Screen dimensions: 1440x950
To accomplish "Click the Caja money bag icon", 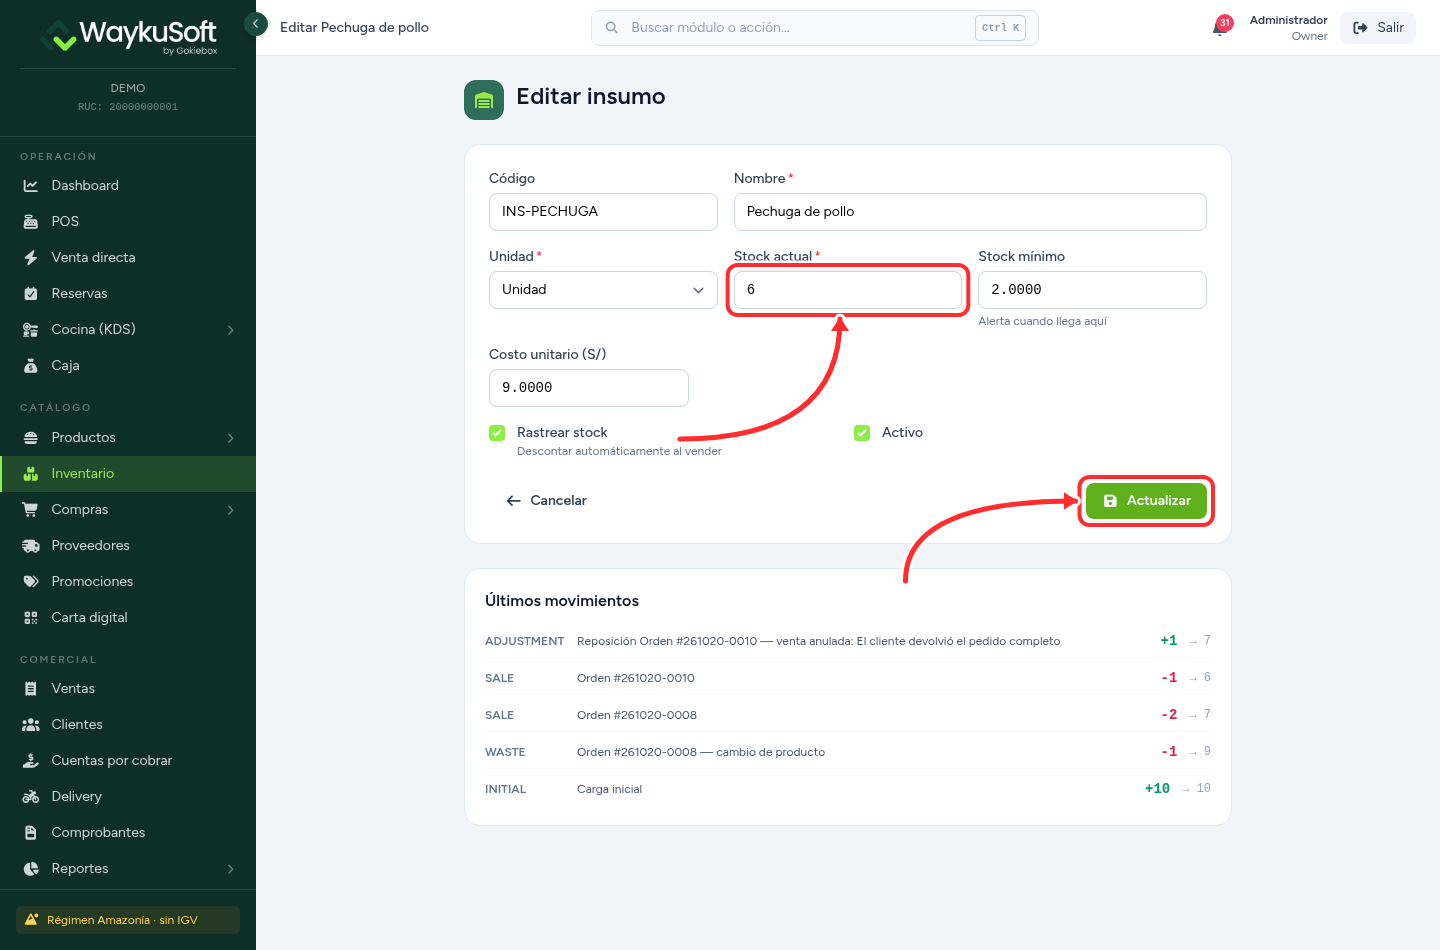I will click(31, 365).
